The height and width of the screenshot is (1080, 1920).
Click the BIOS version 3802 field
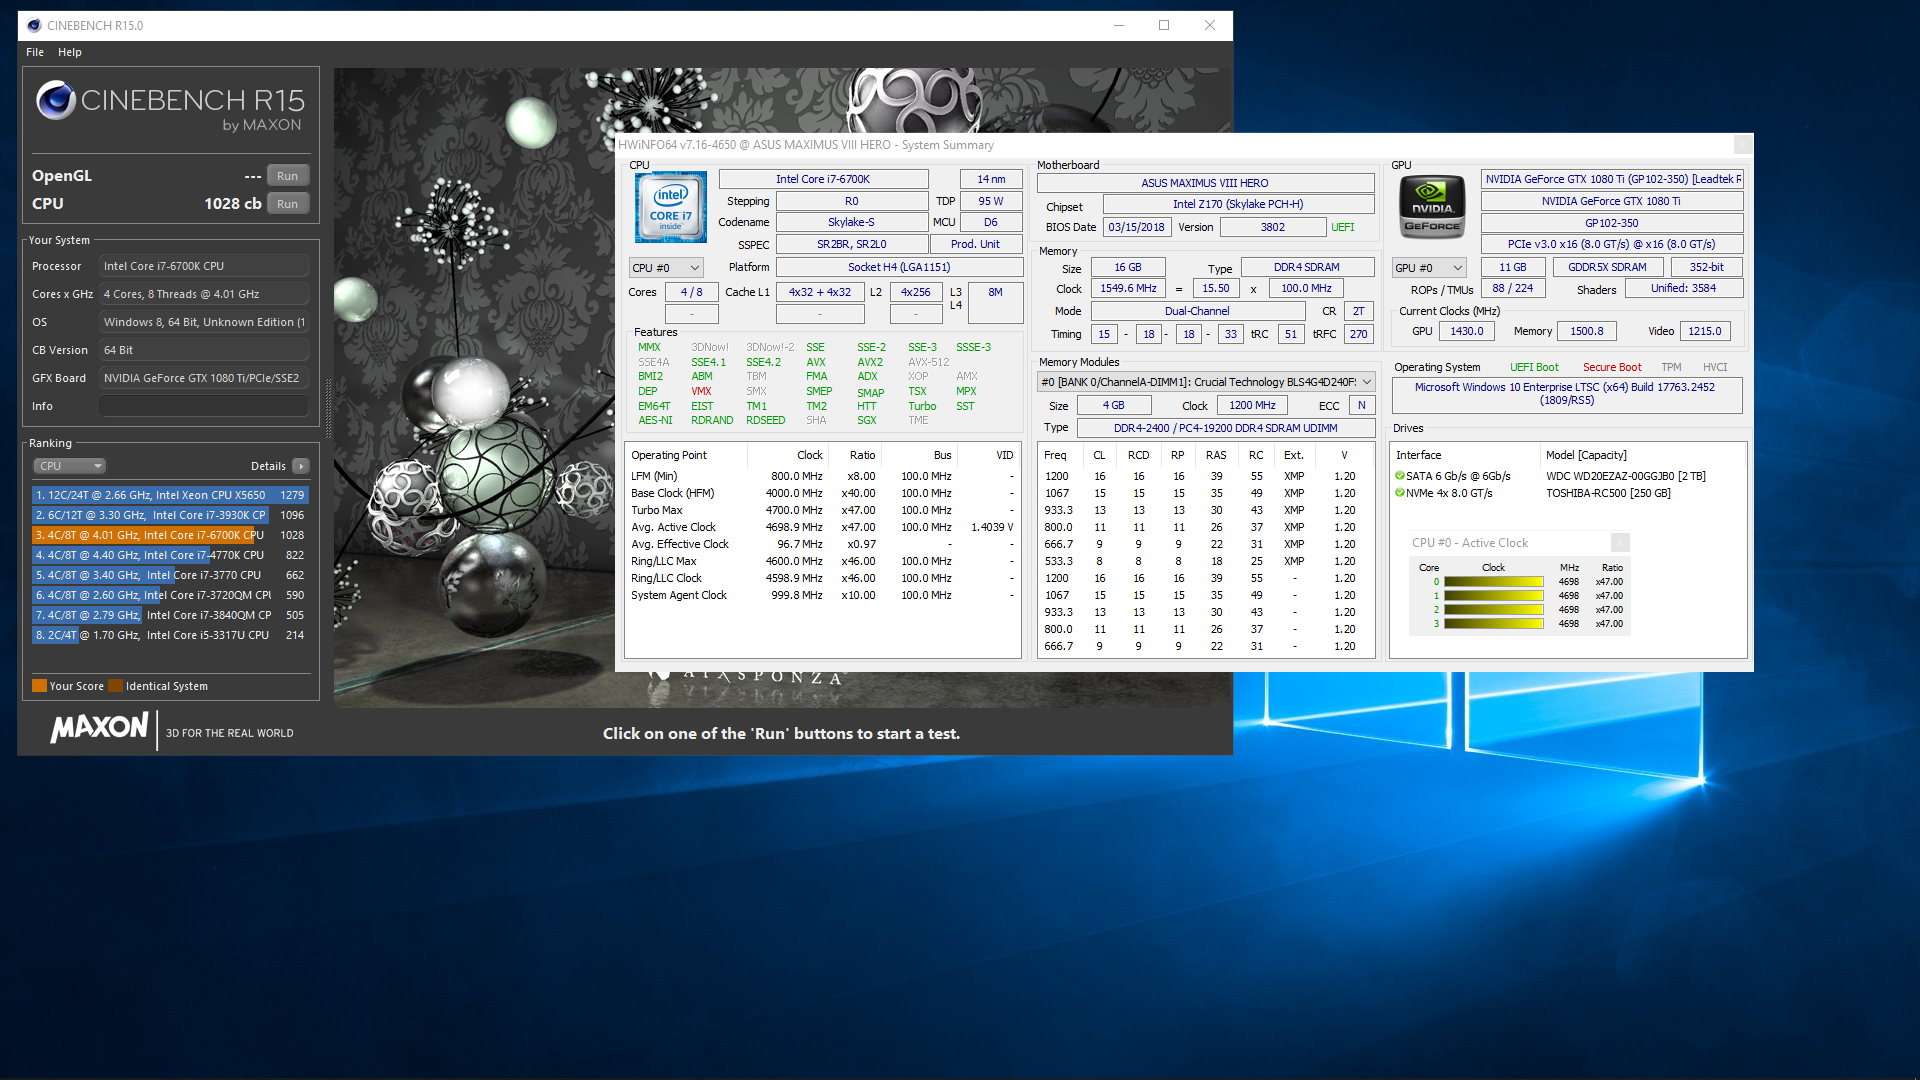[x=1272, y=227]
